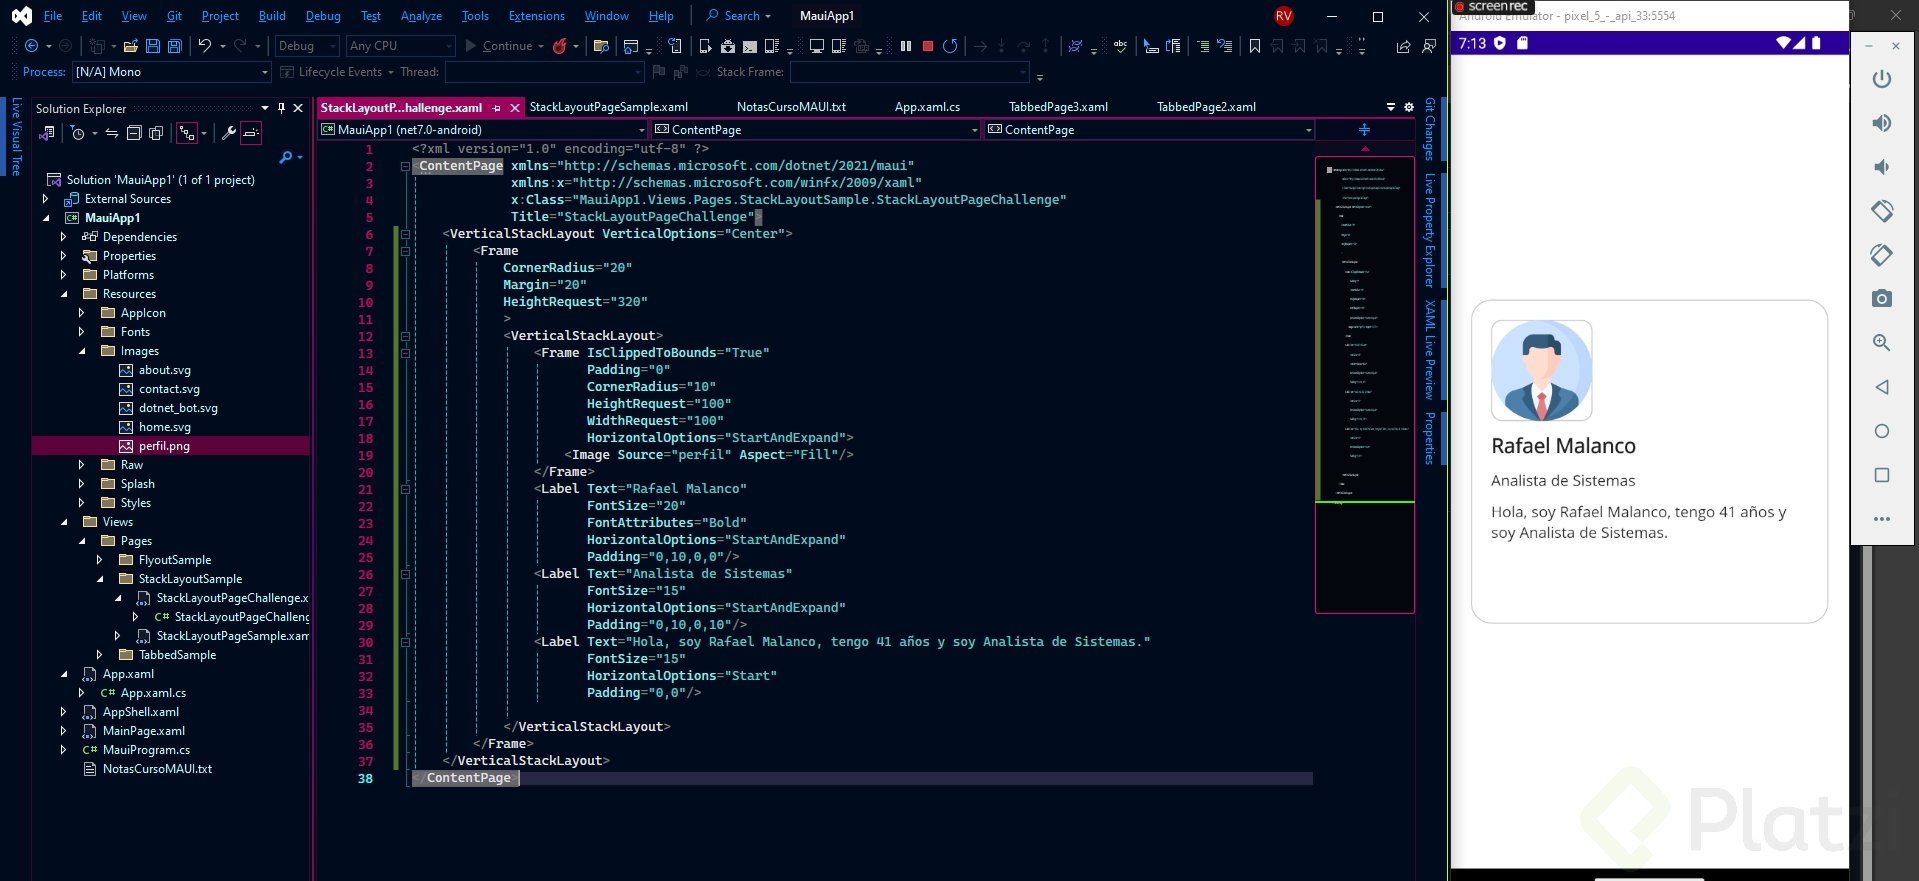Toggle bookmark on the current line
The image size is (1919, 881).
coord(1255,46)
